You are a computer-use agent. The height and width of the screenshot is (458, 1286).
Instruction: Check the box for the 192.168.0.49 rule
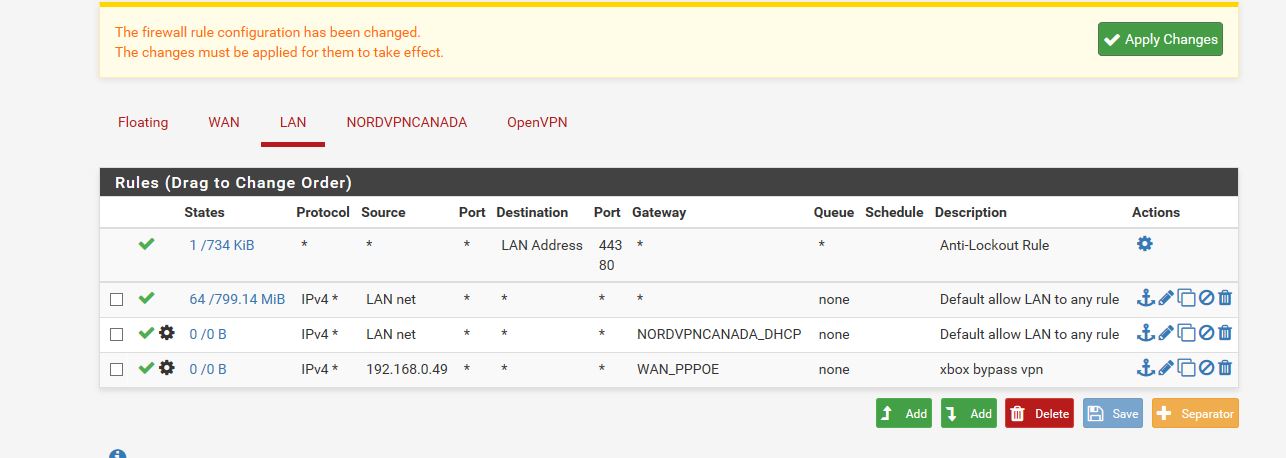click(116, 369)
